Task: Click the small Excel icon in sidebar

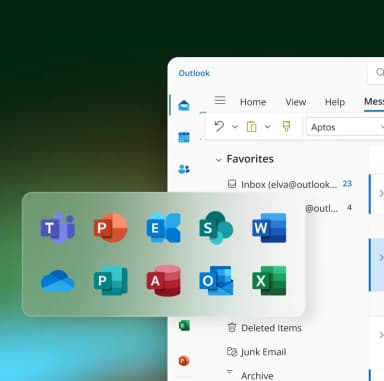Action: tap(184, 325)
